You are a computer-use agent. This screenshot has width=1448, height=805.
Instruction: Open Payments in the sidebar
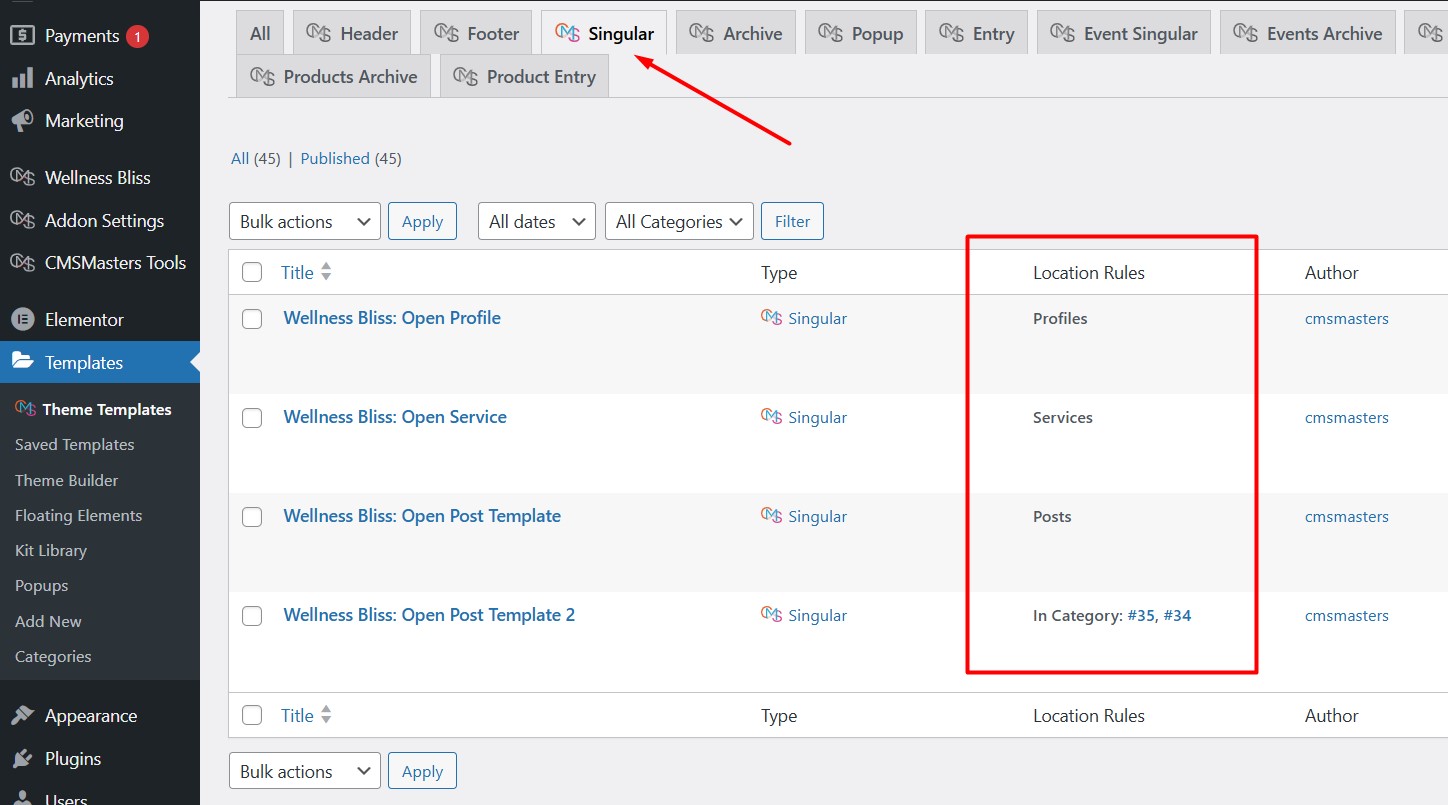82,36
